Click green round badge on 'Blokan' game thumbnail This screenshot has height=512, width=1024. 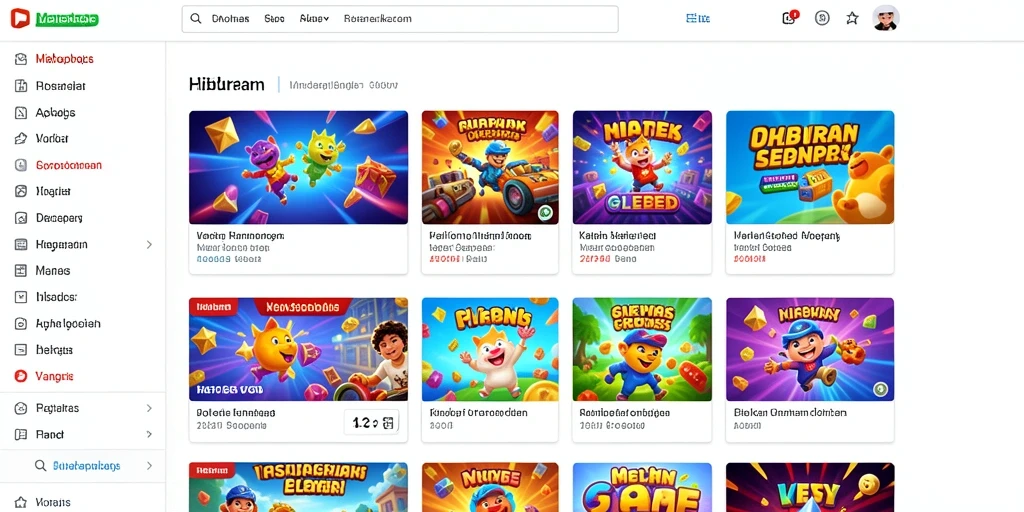pos(881,390)
